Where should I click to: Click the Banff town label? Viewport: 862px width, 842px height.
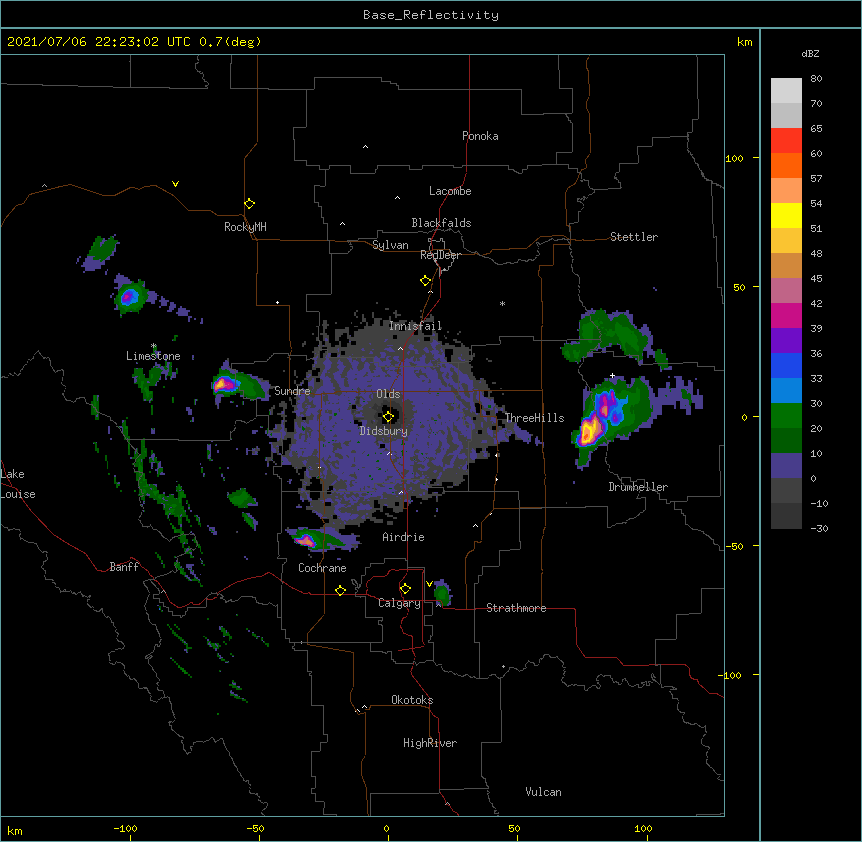click(124, 567)
